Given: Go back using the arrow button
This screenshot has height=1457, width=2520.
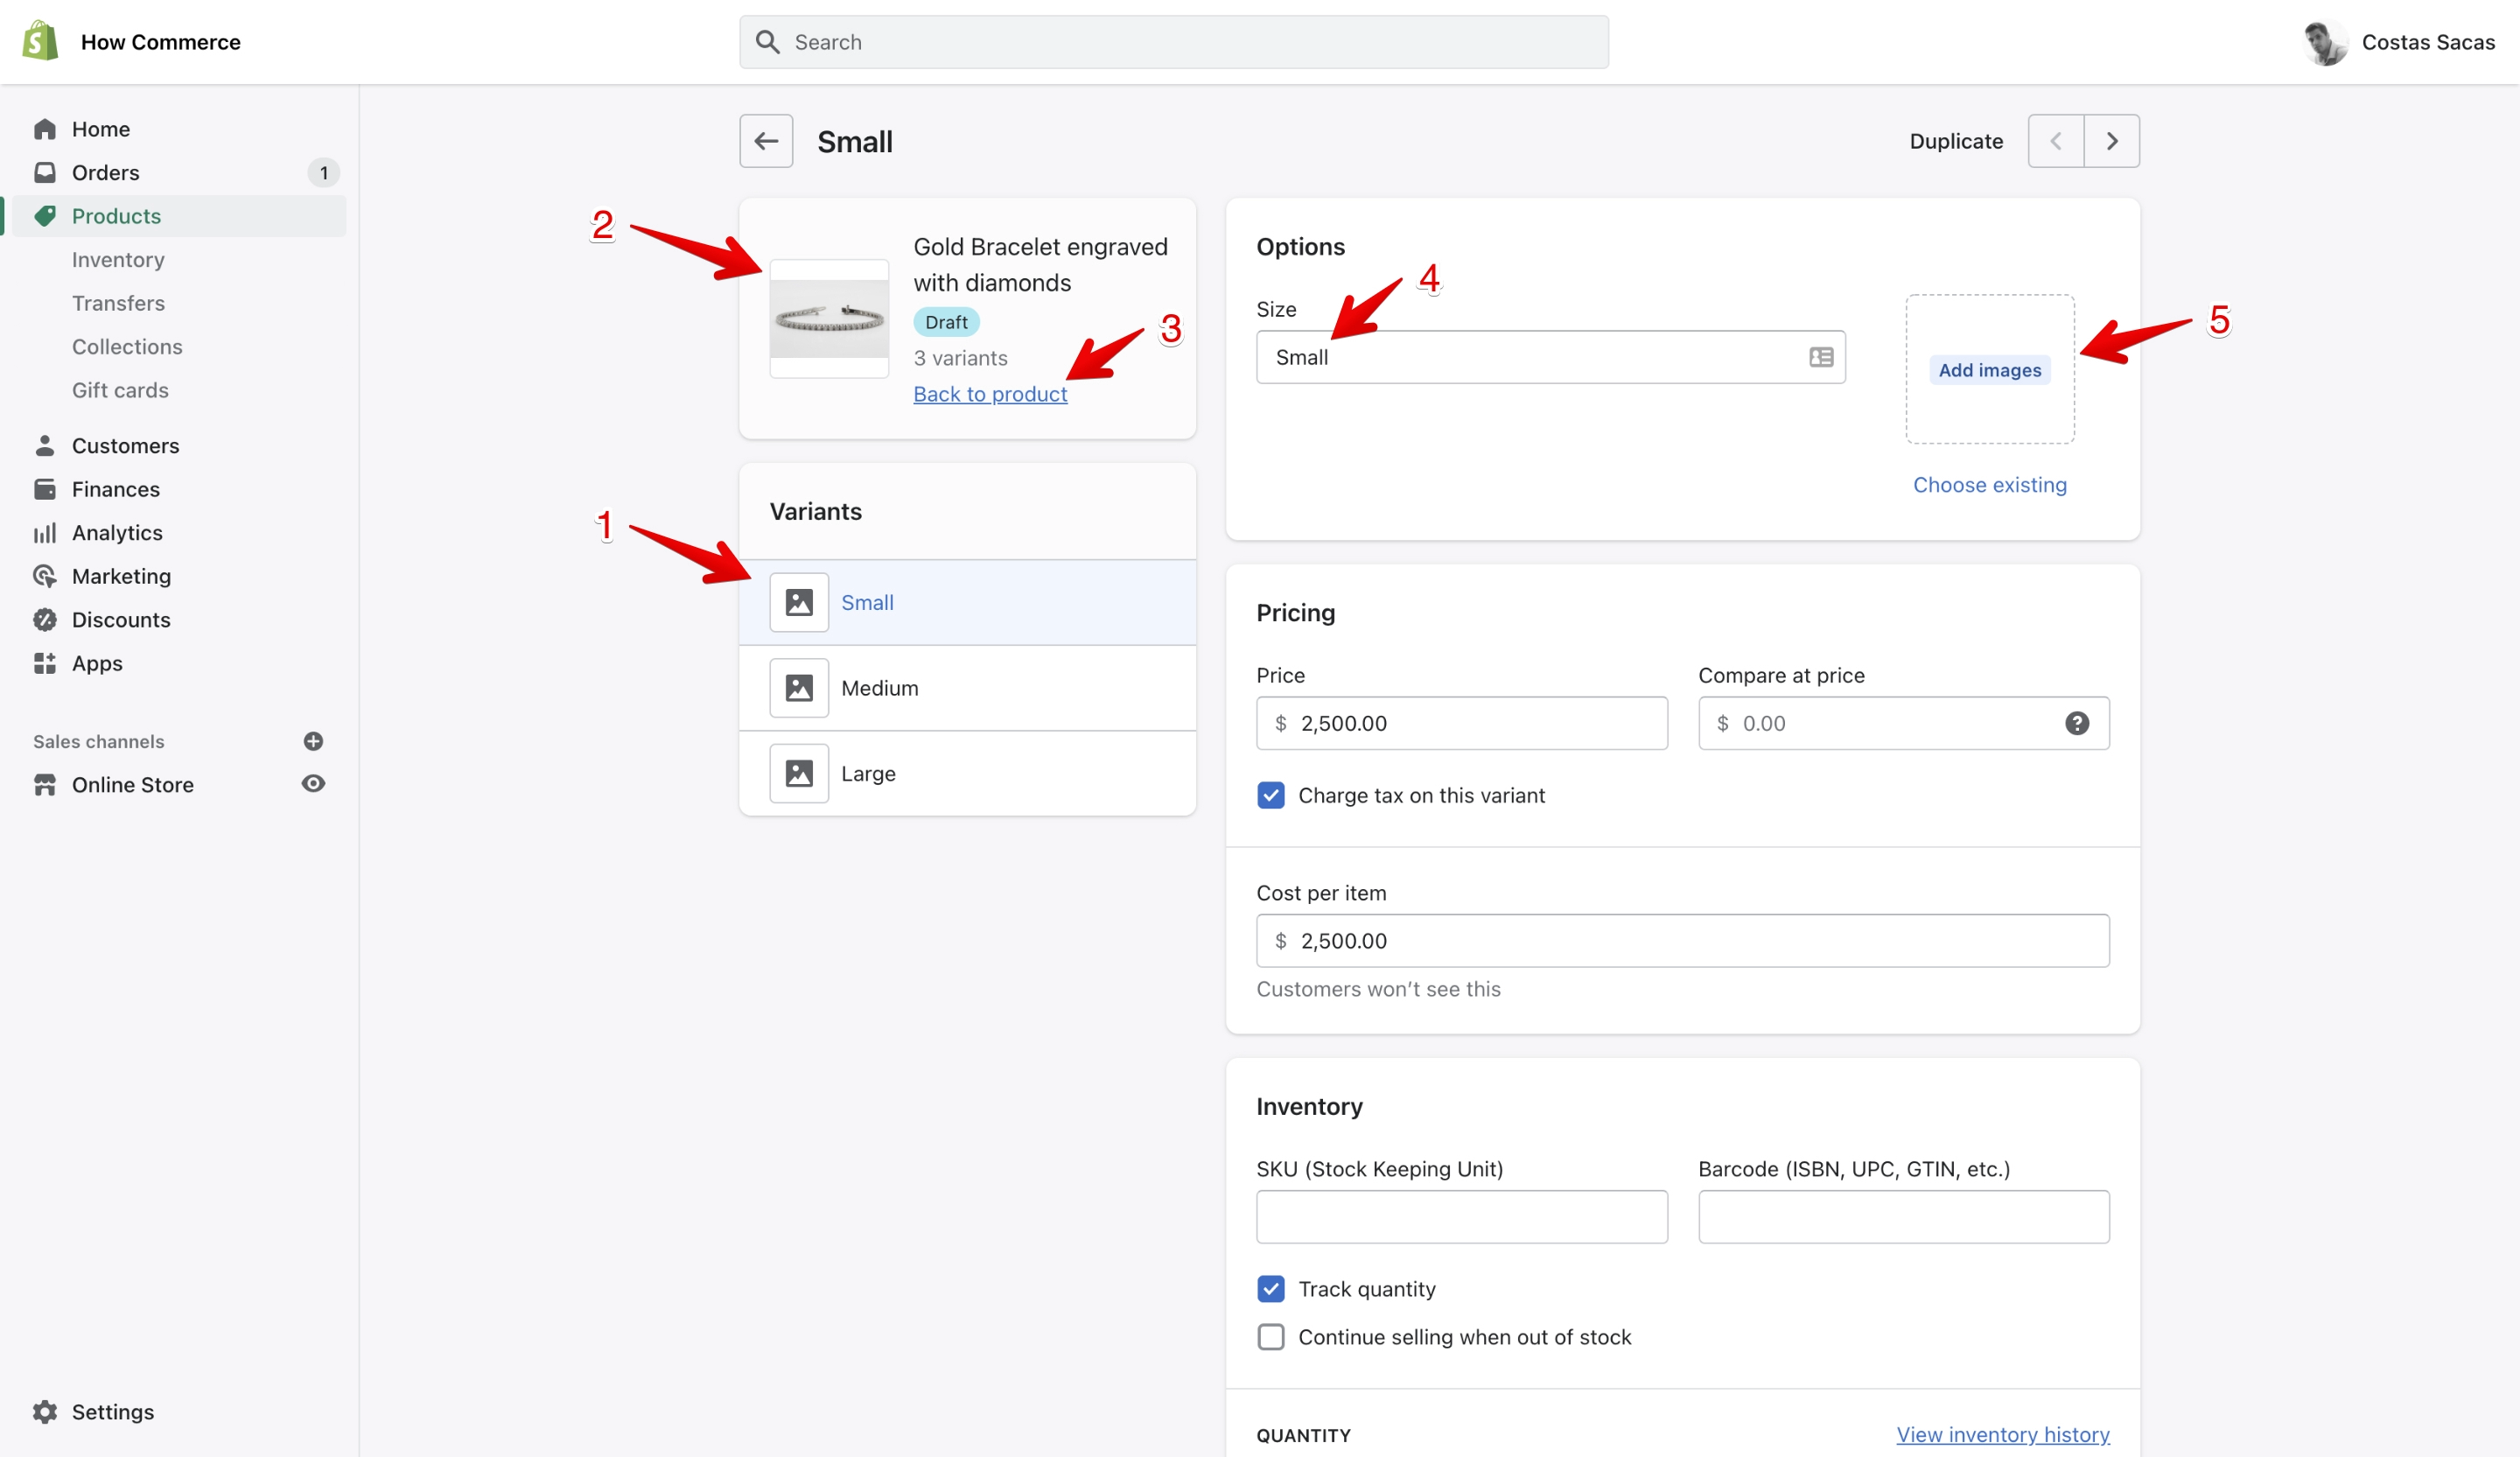Looking at the screenshot, I should (x=766, y=141).
